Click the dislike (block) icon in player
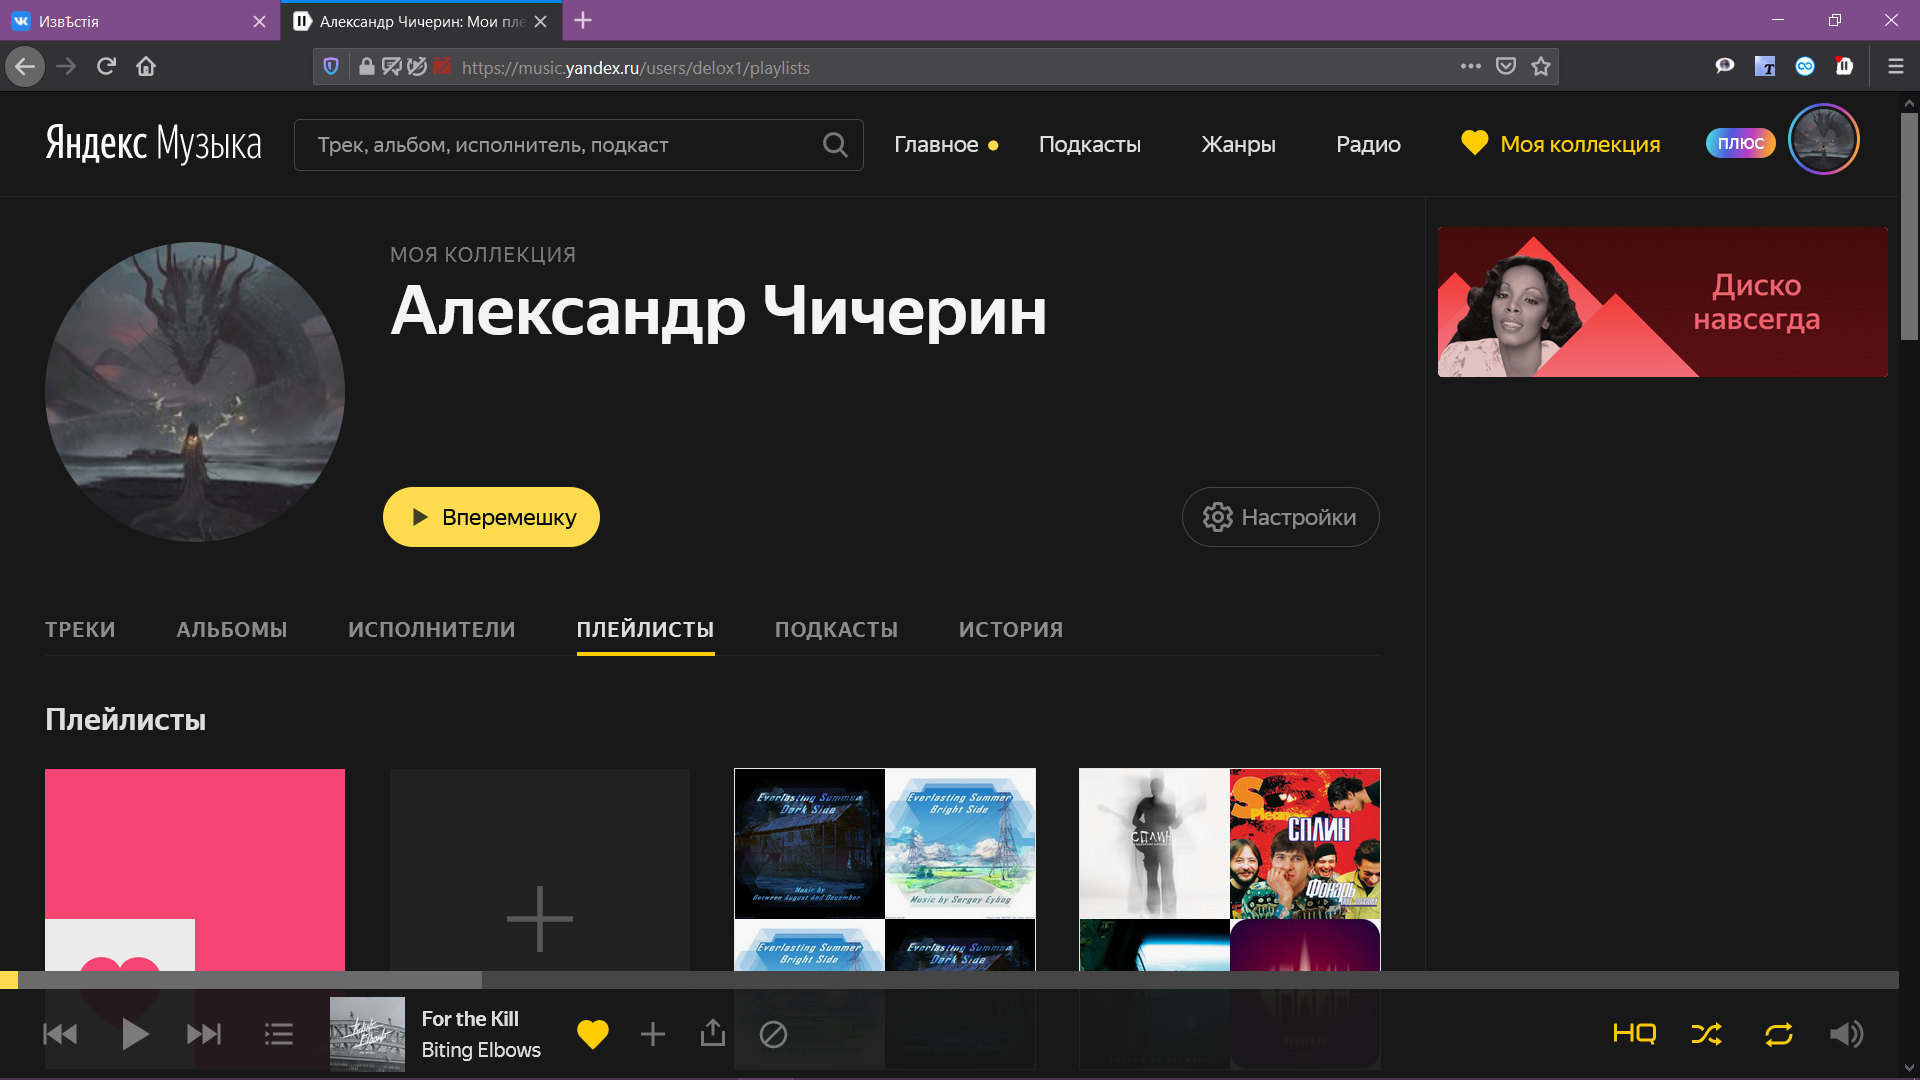1920x1080 pixels. [x=773, y=1034]
